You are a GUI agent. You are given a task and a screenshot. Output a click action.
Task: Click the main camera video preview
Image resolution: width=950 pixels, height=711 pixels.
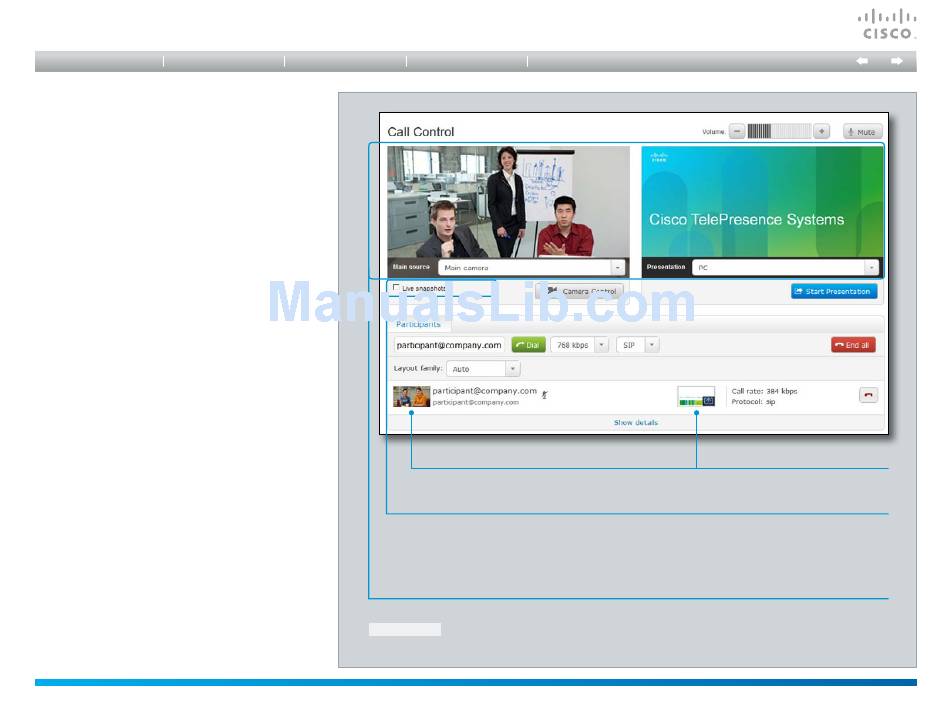[x=508, y=202]
